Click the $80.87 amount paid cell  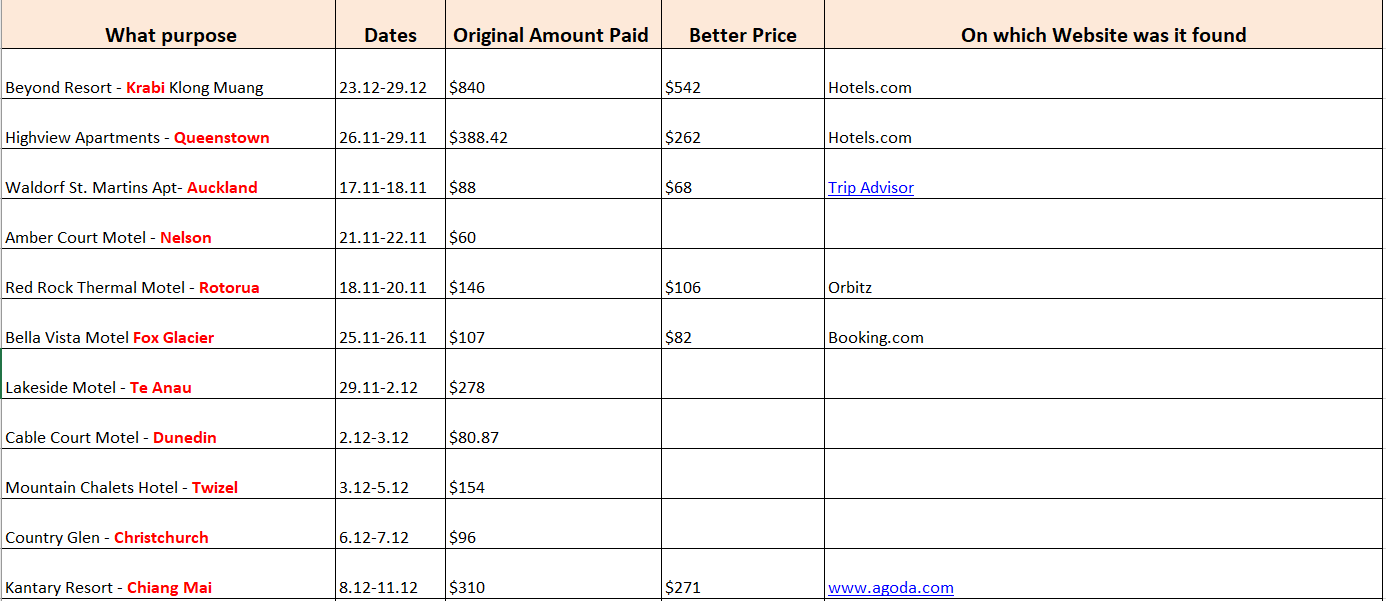point(553,425)
